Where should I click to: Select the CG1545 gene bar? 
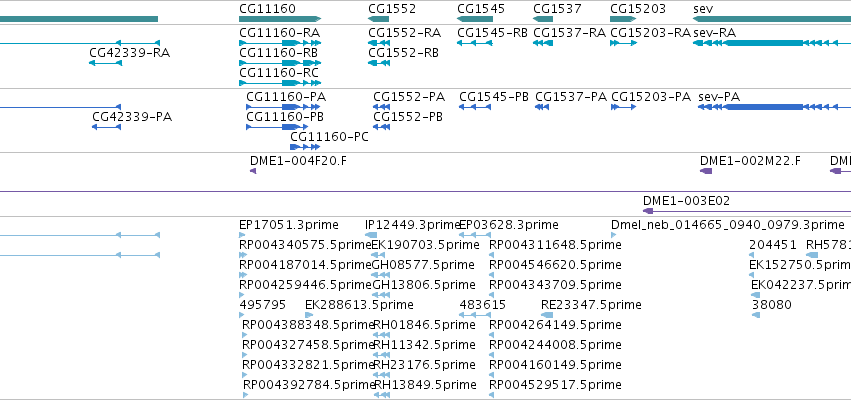(475, 19)
